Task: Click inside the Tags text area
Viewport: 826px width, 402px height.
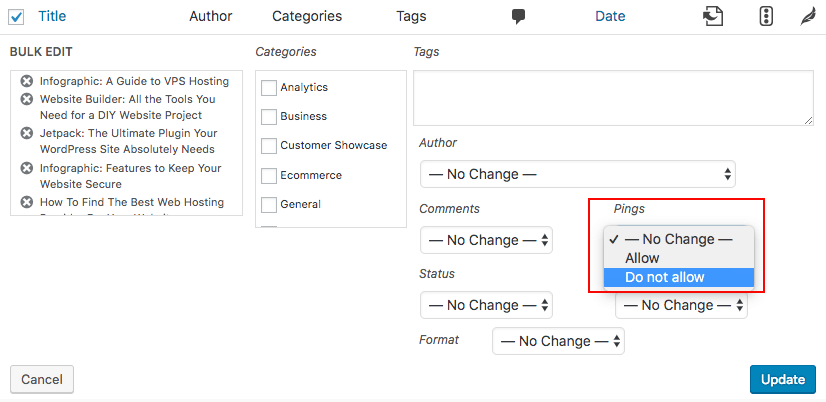Action: [x=614, y=98]
